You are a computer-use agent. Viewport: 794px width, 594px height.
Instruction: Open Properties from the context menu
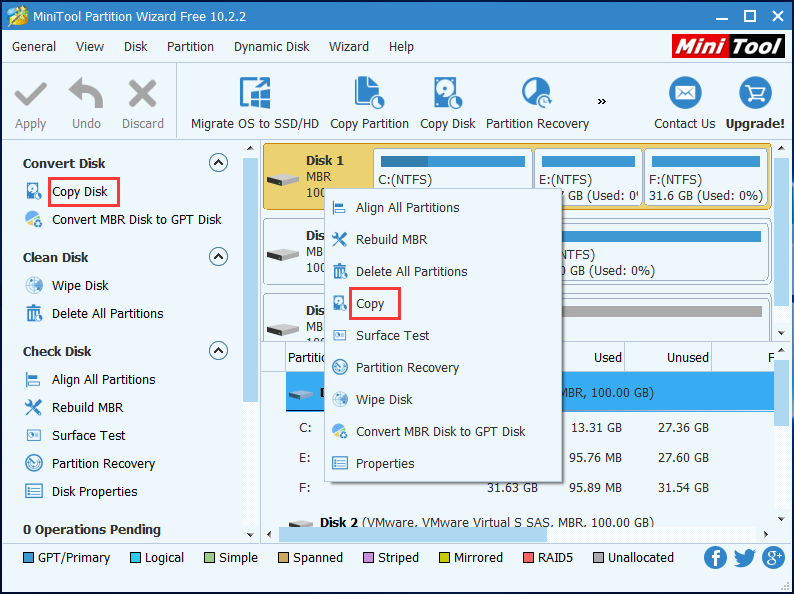click(443, 463)
